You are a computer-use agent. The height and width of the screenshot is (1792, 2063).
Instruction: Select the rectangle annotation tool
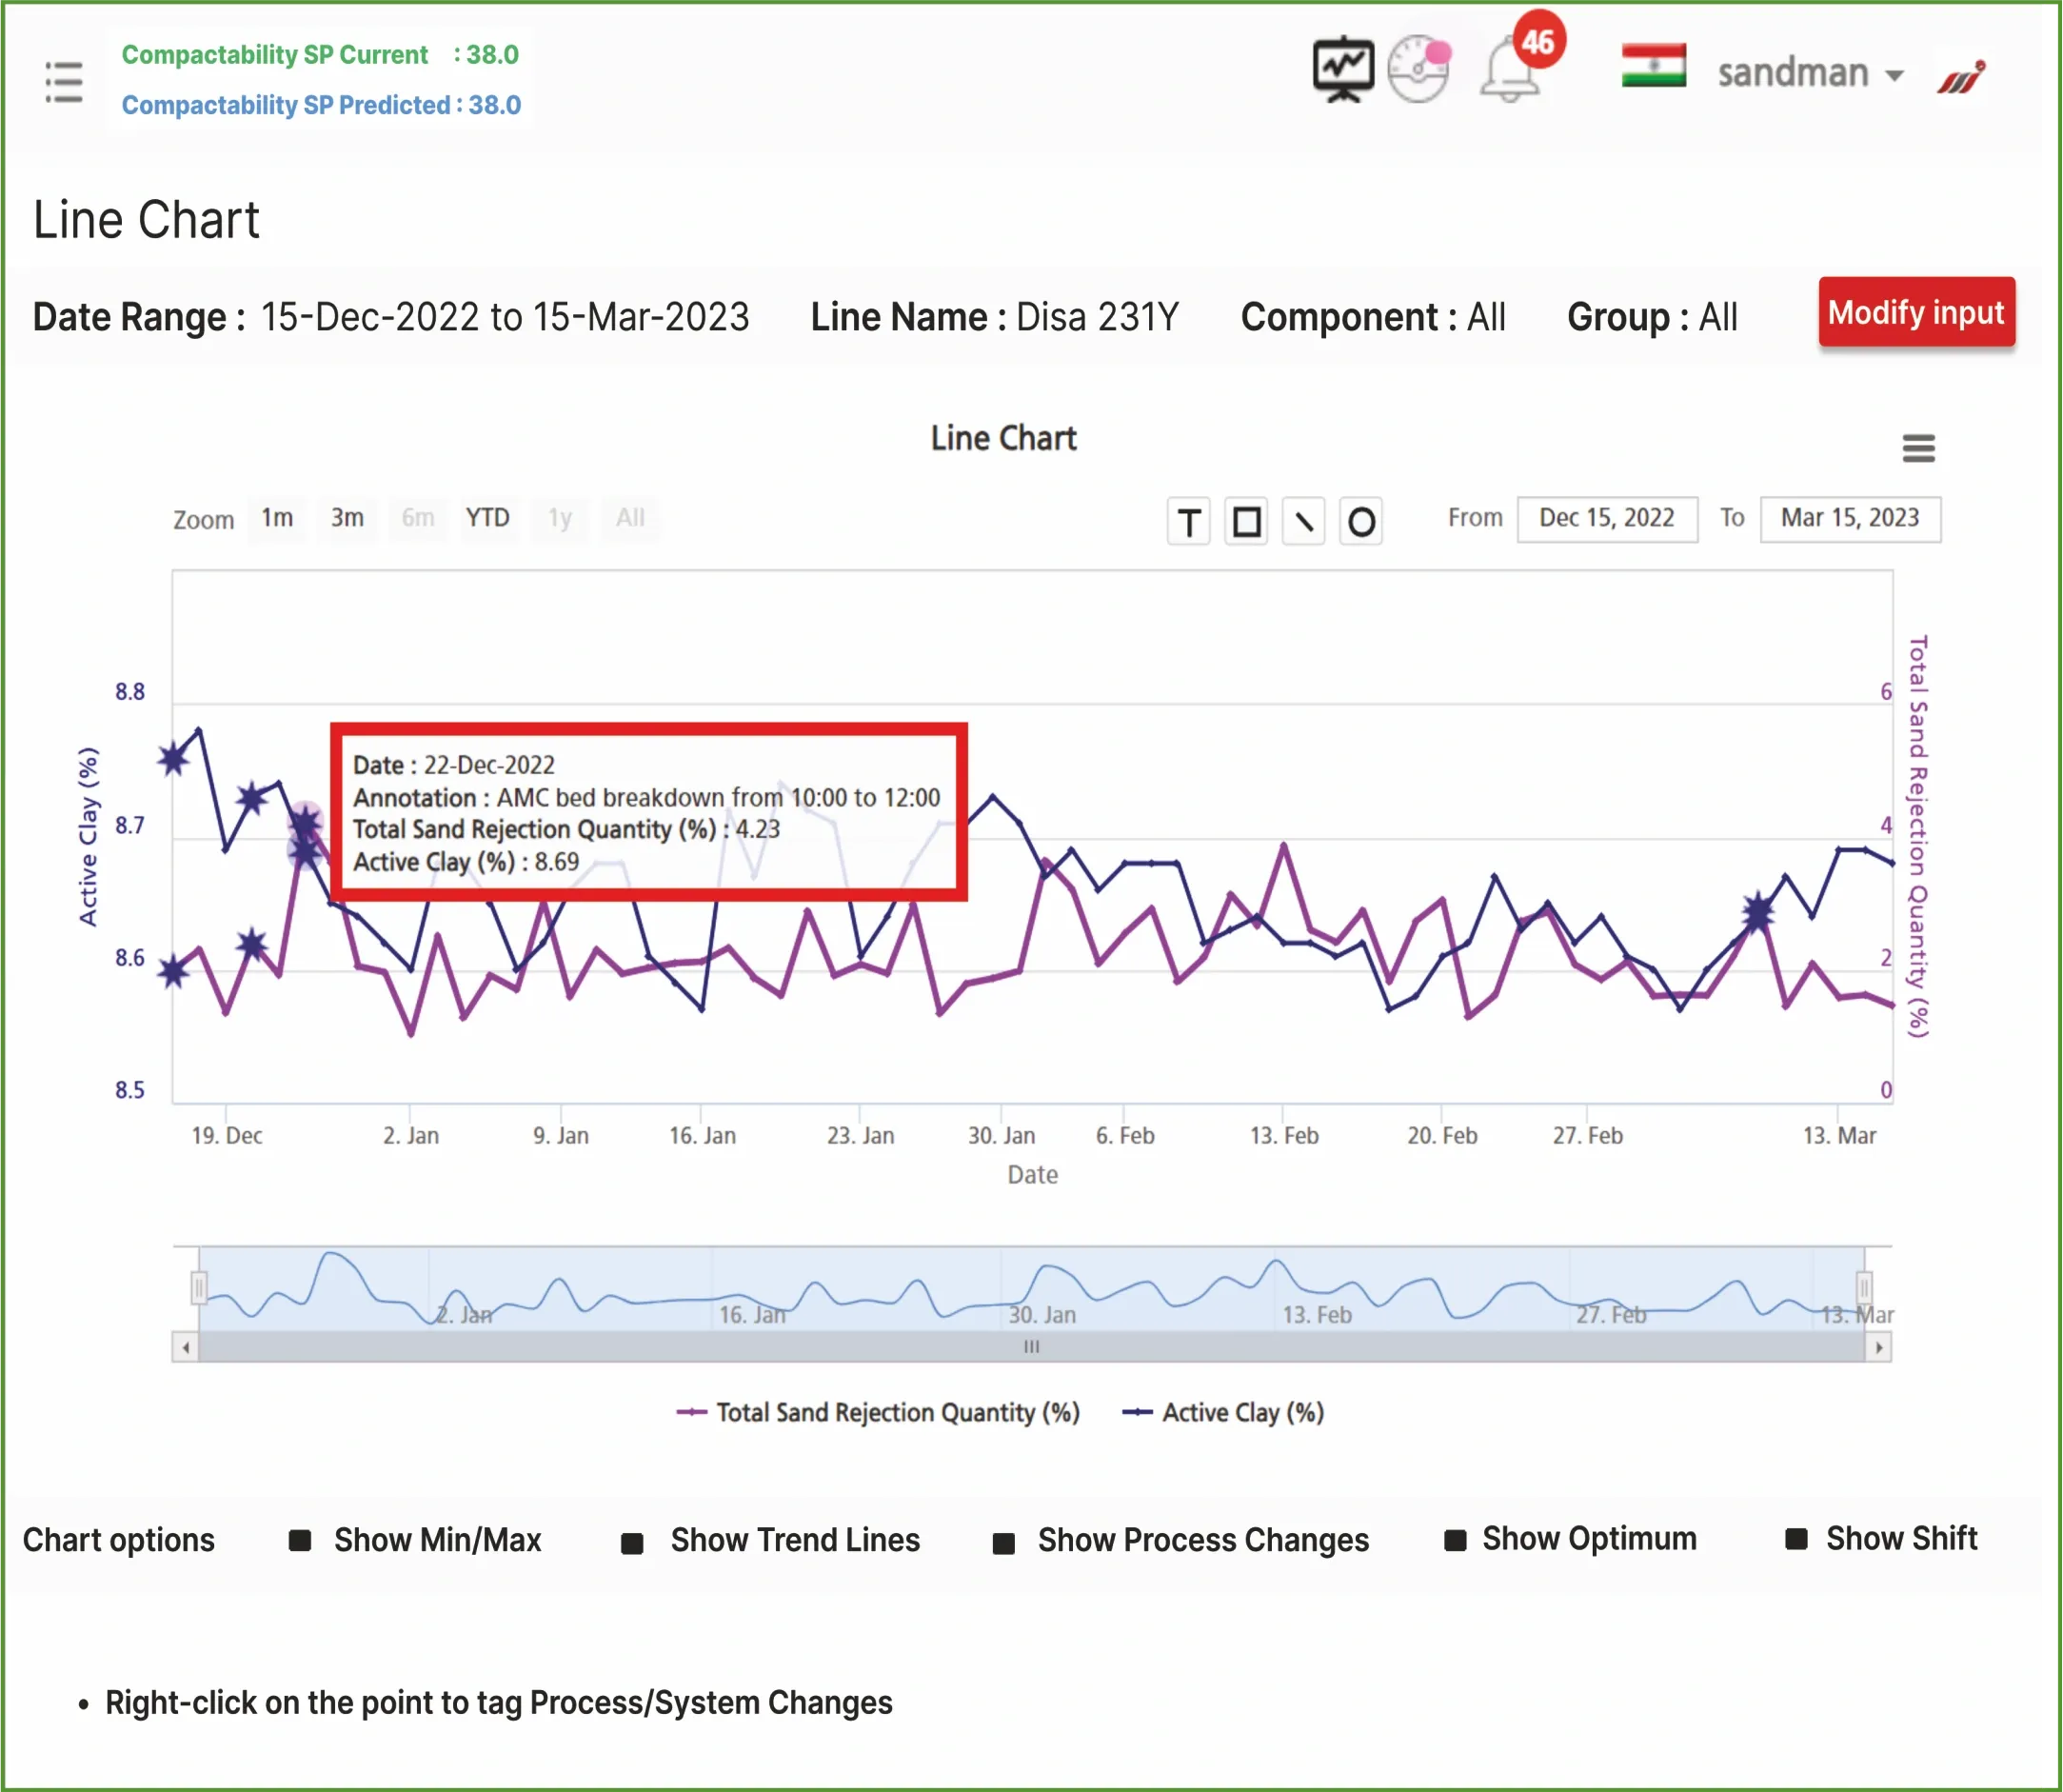(1246, 522)
